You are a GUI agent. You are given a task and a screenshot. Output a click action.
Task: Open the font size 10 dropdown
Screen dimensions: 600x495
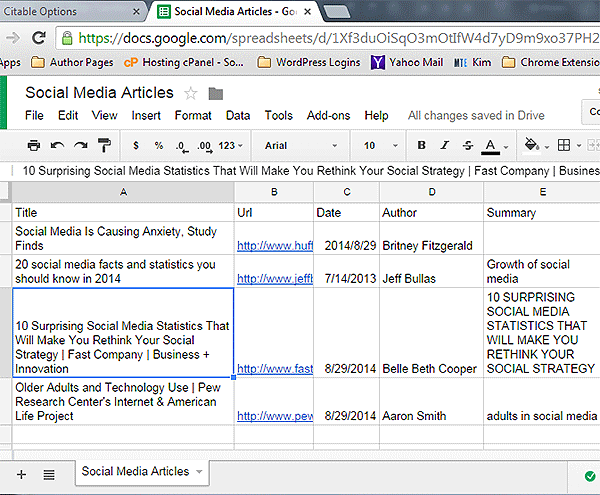click(379, 146)
